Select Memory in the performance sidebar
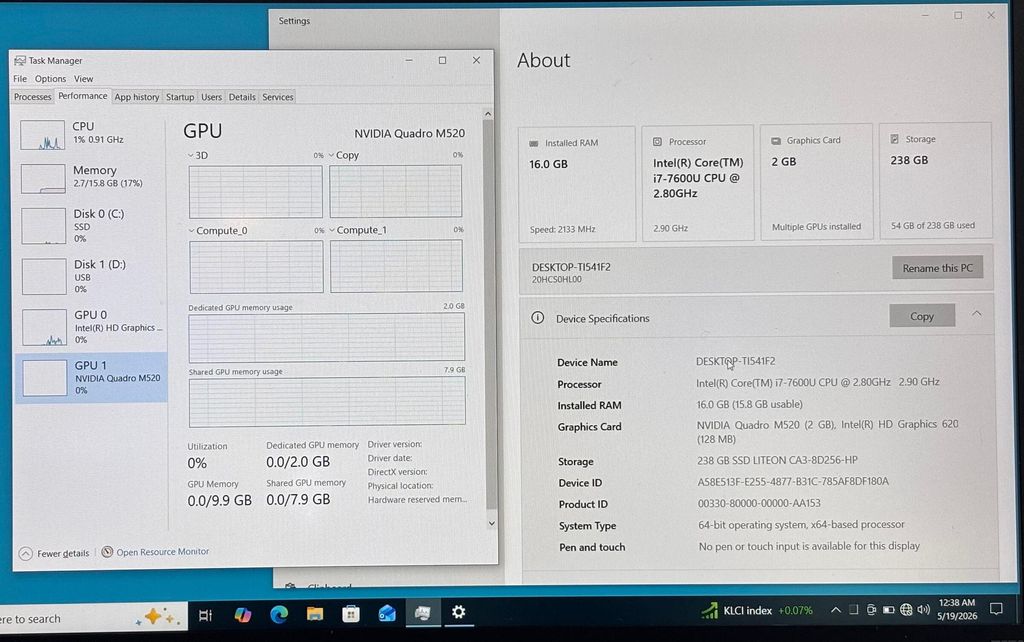 [91, 178]
